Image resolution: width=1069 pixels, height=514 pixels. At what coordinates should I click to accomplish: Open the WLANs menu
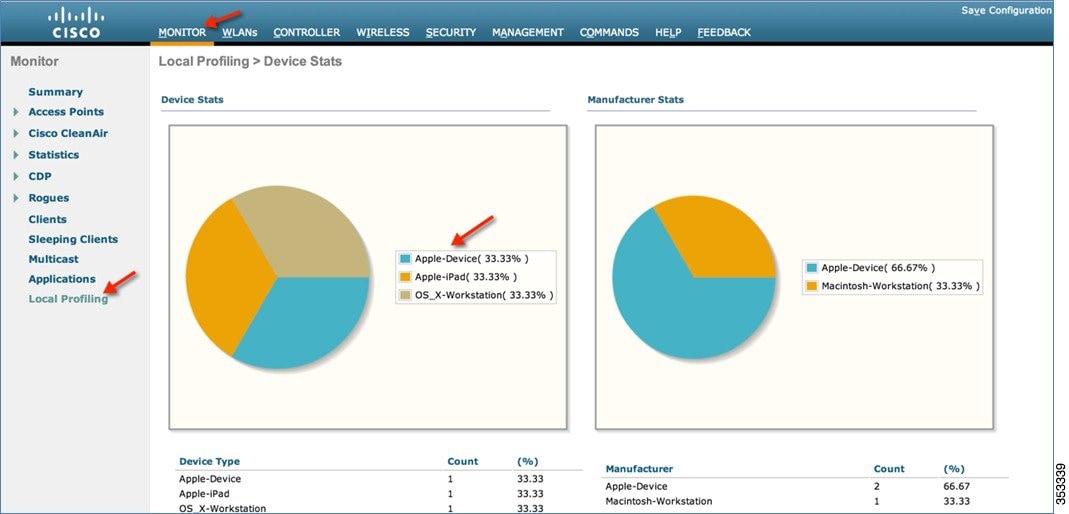tap(239, 32)
